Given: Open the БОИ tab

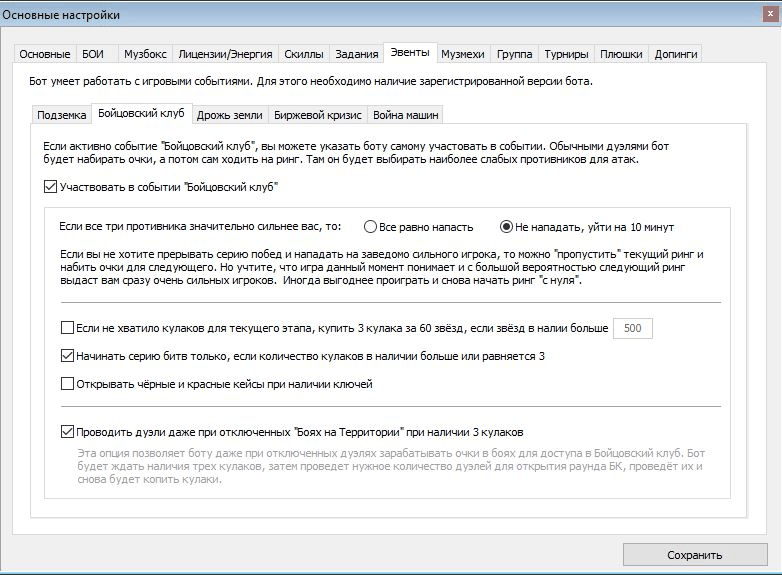Looking at the screenshot, I should tap(97, 54).
